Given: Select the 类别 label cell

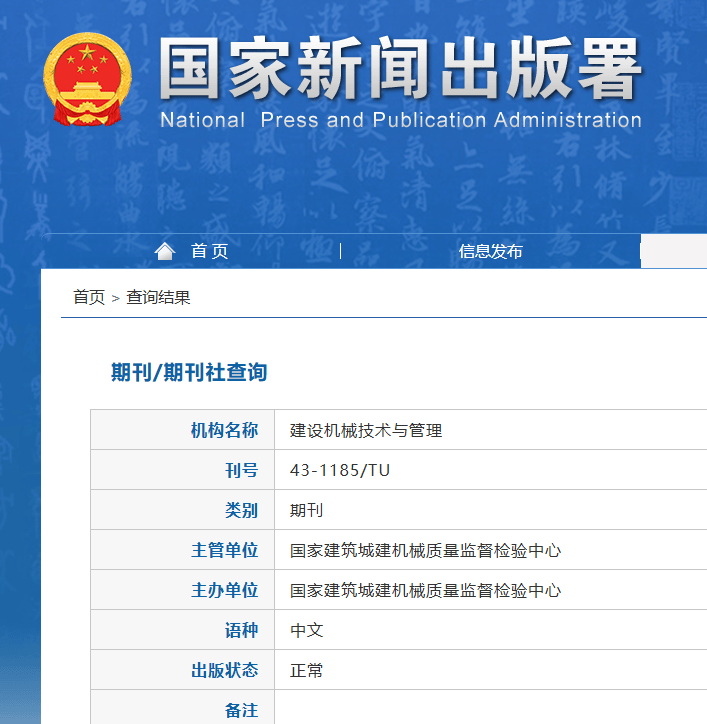Looking at the screenshot, I should (183, 510).
